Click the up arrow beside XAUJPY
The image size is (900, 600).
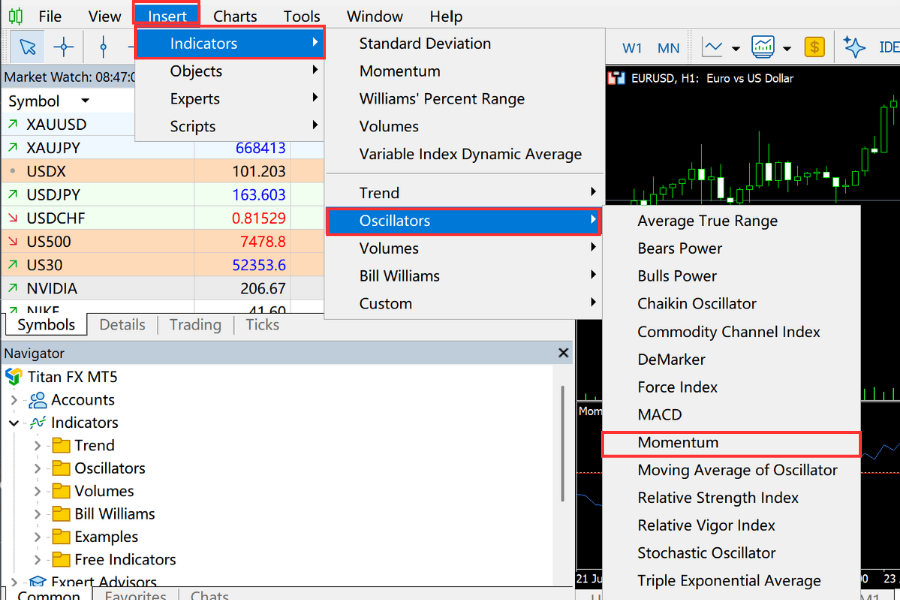[x=13, y=148]
